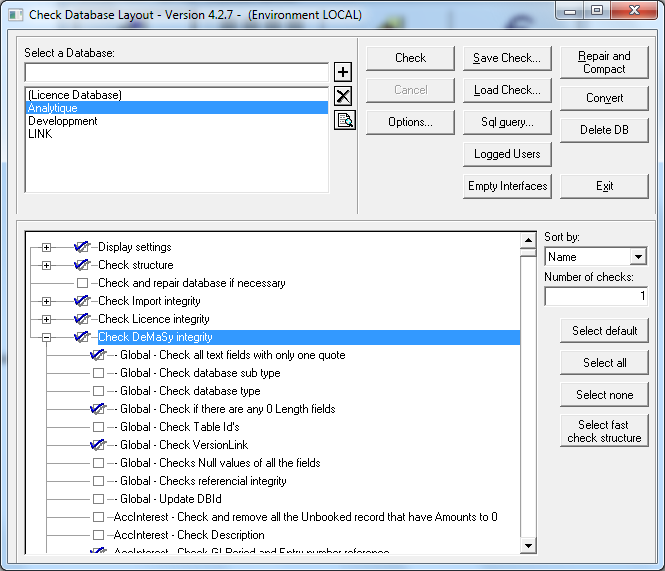Enable Global - Checks Null values checkbox
The image size is (665, 571).
pos(98,463)
